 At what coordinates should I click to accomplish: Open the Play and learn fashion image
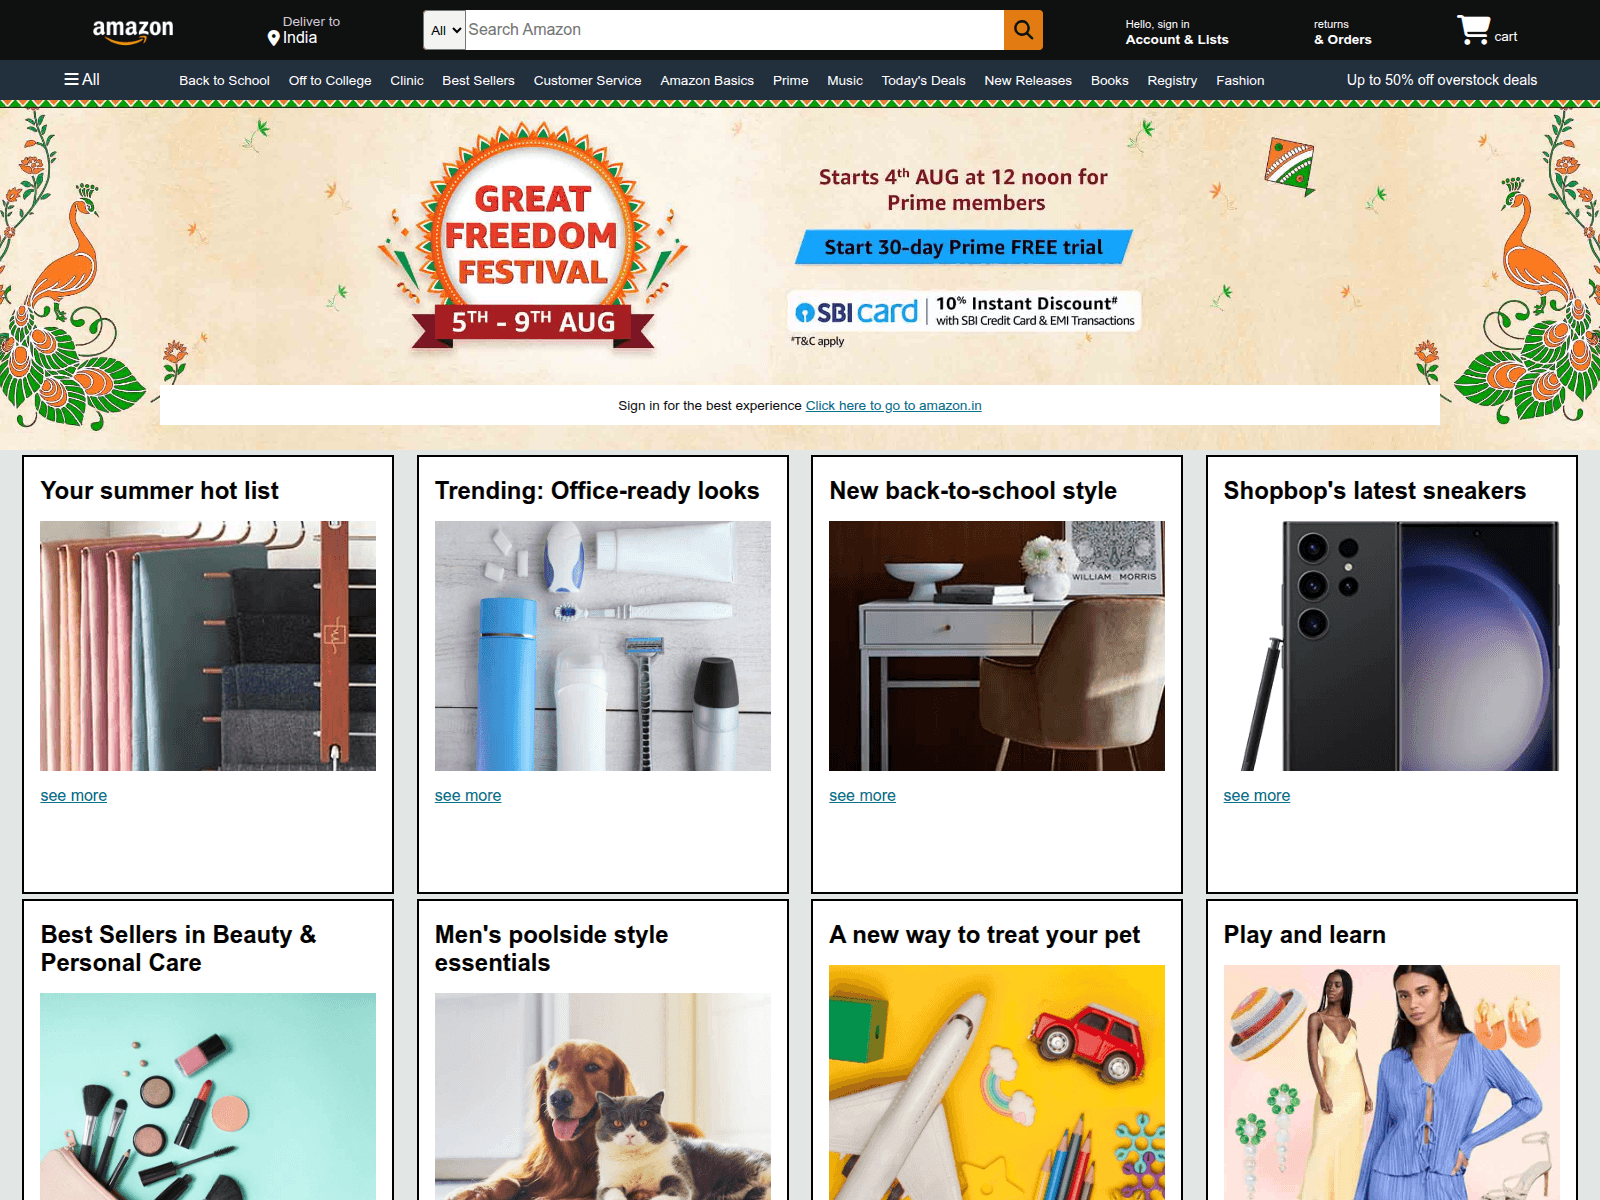1391,1082
